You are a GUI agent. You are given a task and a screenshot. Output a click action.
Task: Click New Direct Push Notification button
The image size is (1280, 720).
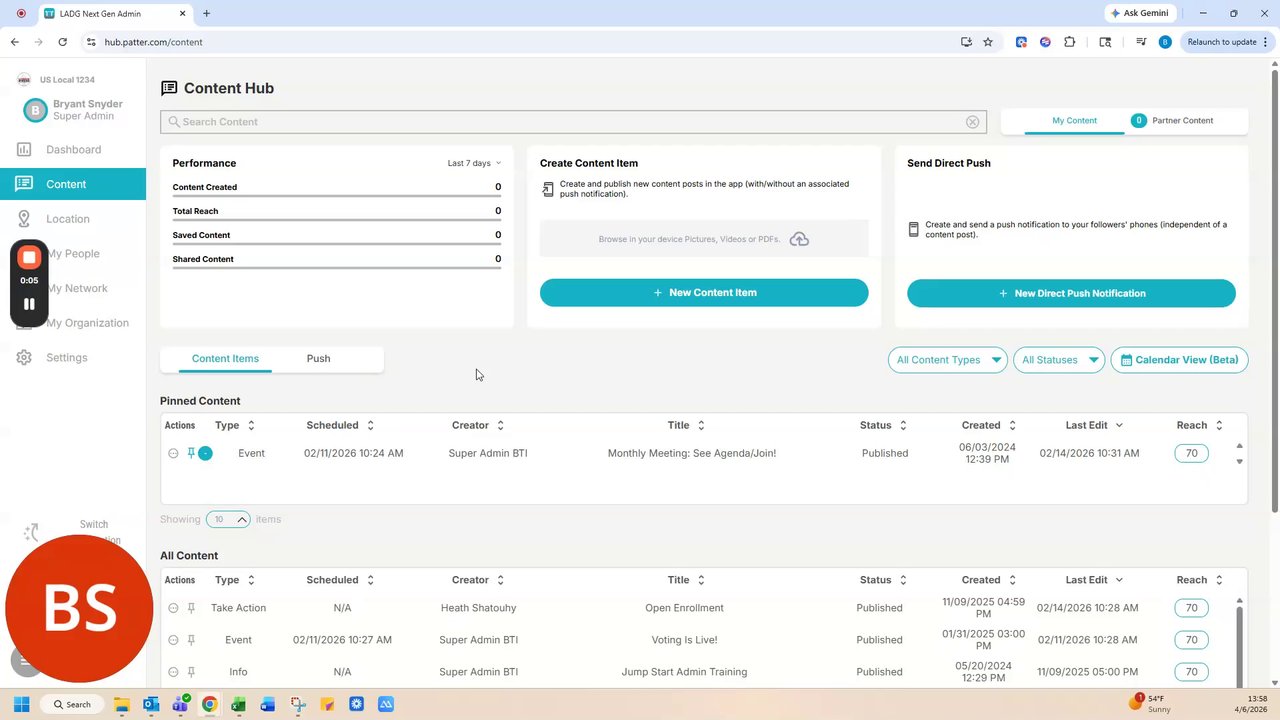point(1071,293)
